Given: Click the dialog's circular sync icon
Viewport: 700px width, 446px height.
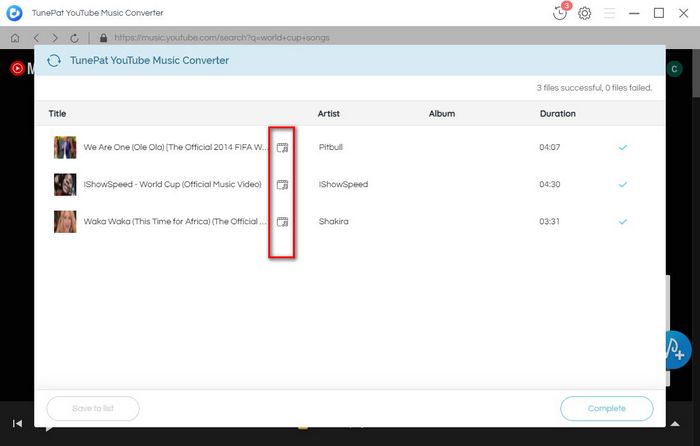Looking at the screenshot, I should click(54, 60).
